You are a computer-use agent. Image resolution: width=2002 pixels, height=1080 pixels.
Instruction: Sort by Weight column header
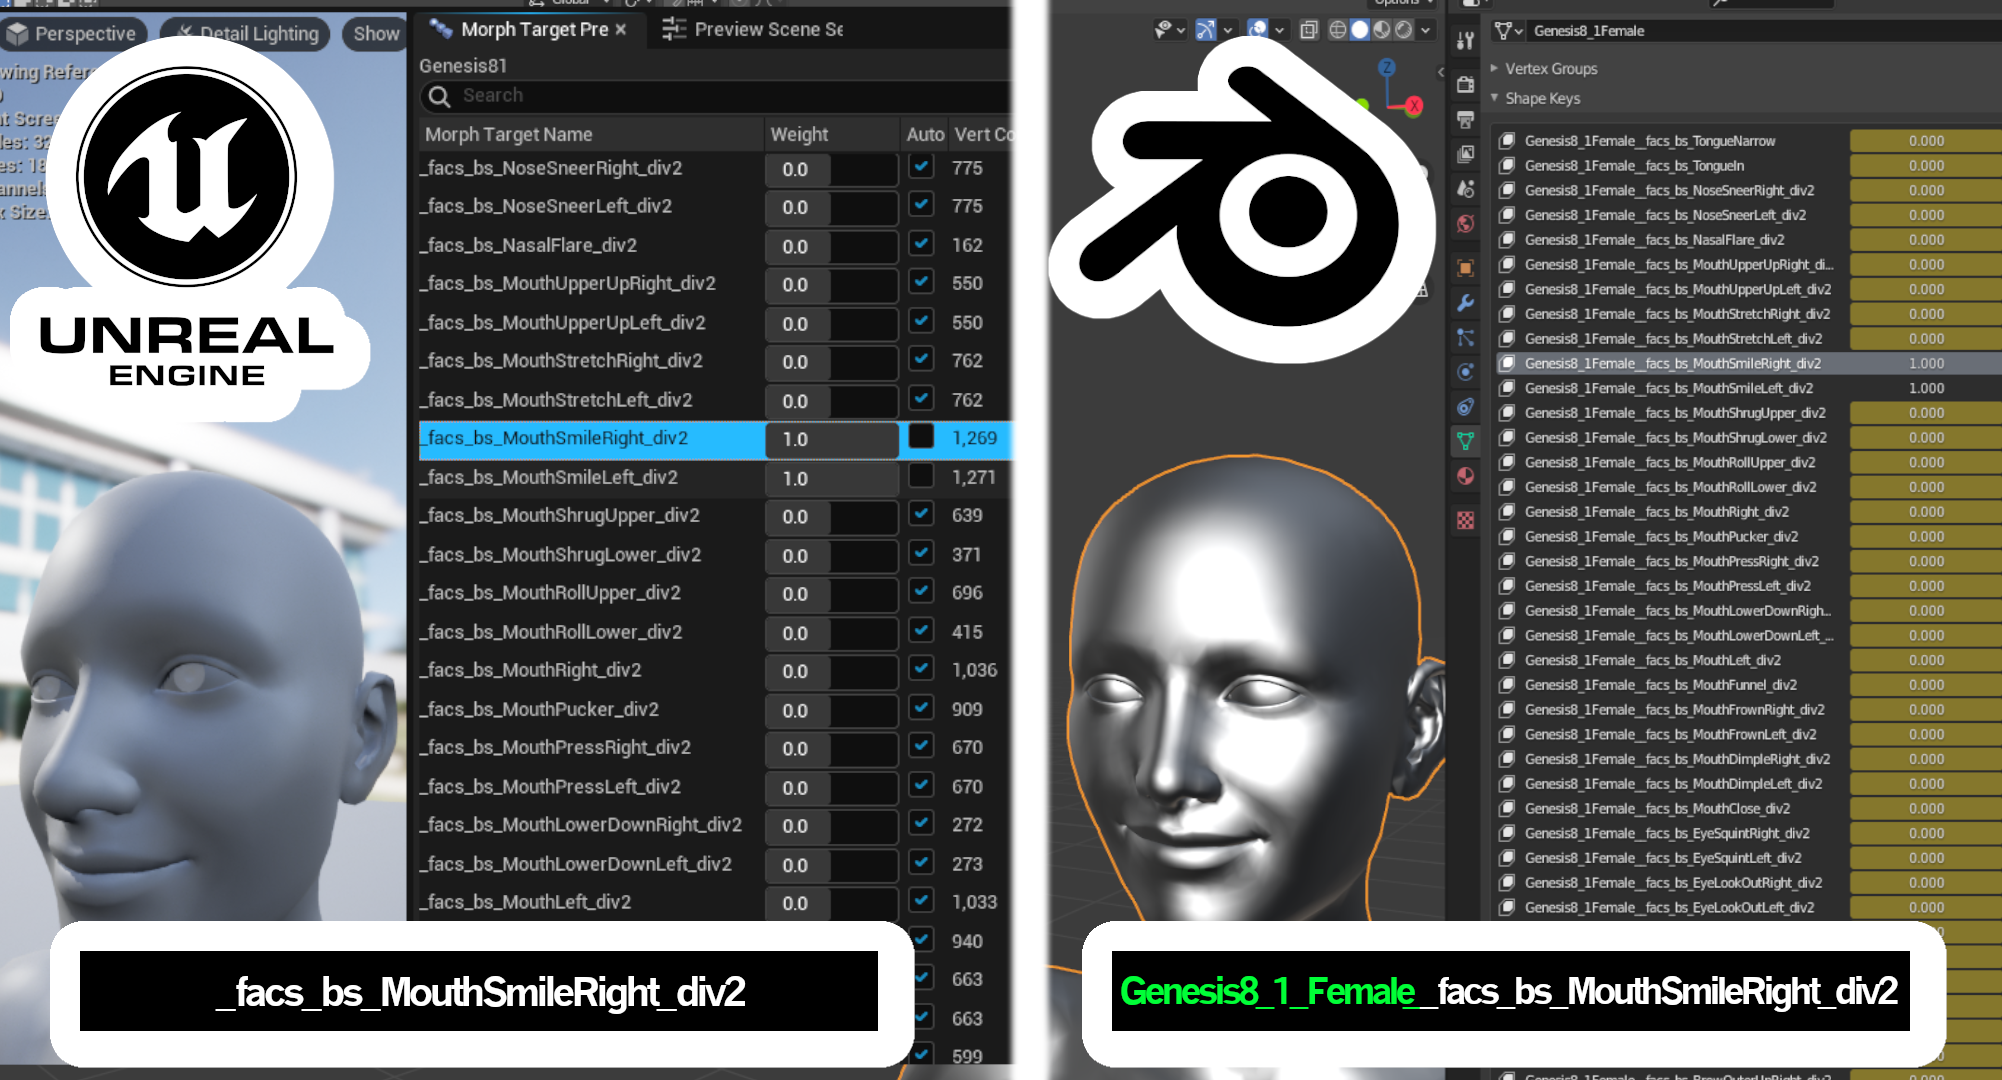(x=831, y=134)
